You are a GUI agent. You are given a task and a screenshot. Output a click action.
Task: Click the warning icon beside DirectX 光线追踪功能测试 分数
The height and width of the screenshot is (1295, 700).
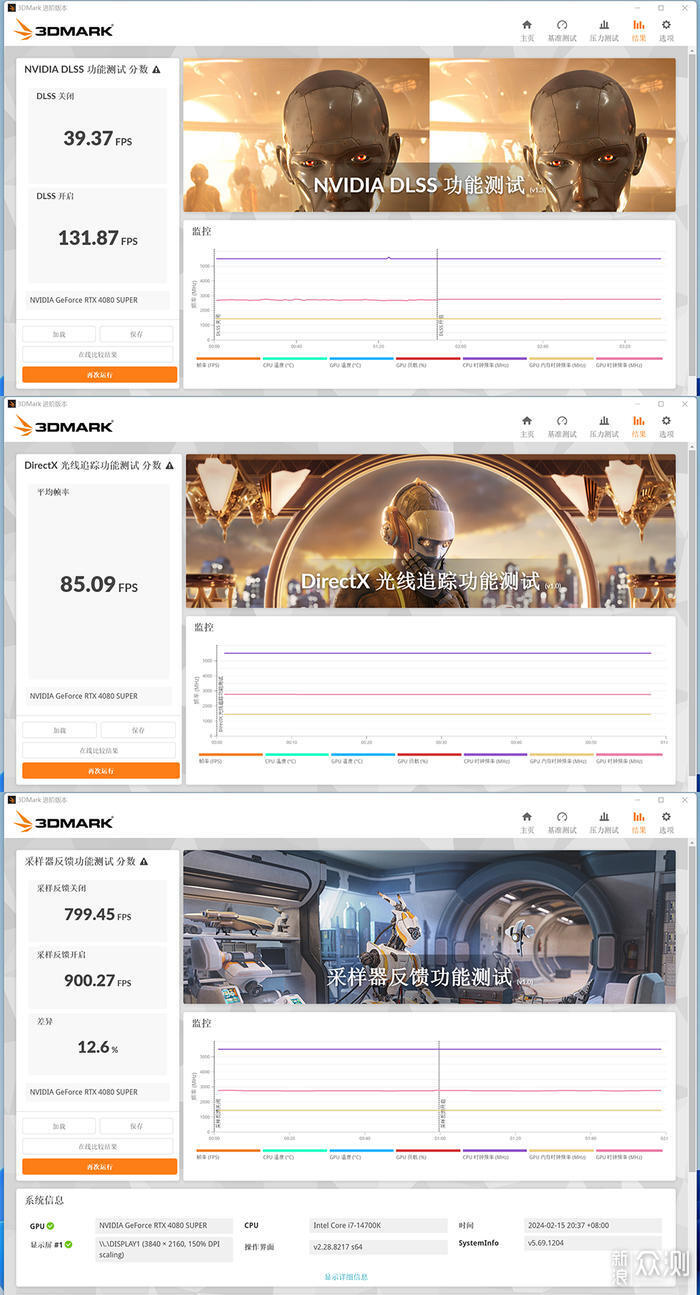point(169,466)
